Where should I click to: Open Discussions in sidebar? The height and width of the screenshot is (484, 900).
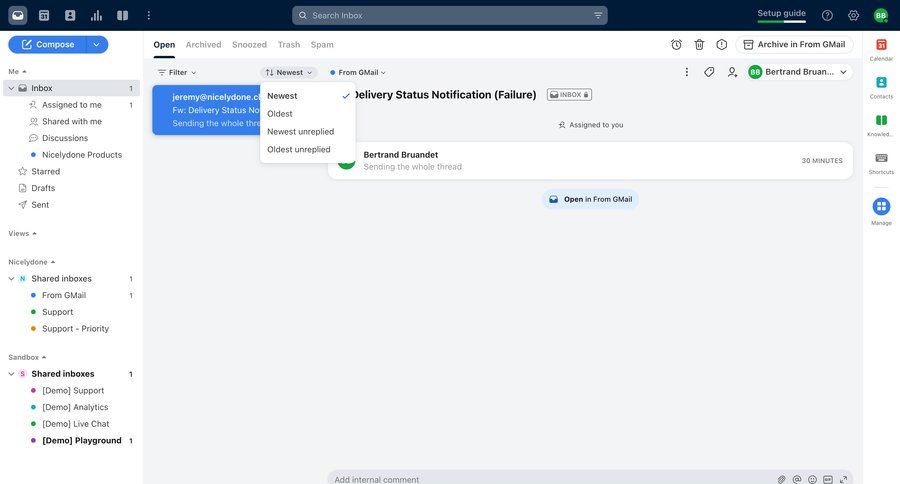tap(65, 138)
